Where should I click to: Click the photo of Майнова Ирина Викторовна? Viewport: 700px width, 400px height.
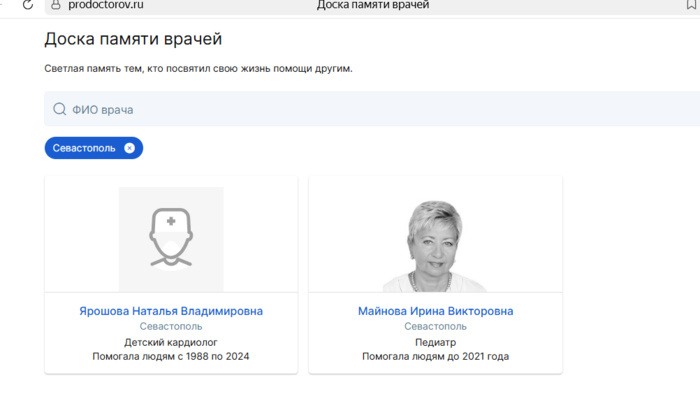tap(435, 246)
